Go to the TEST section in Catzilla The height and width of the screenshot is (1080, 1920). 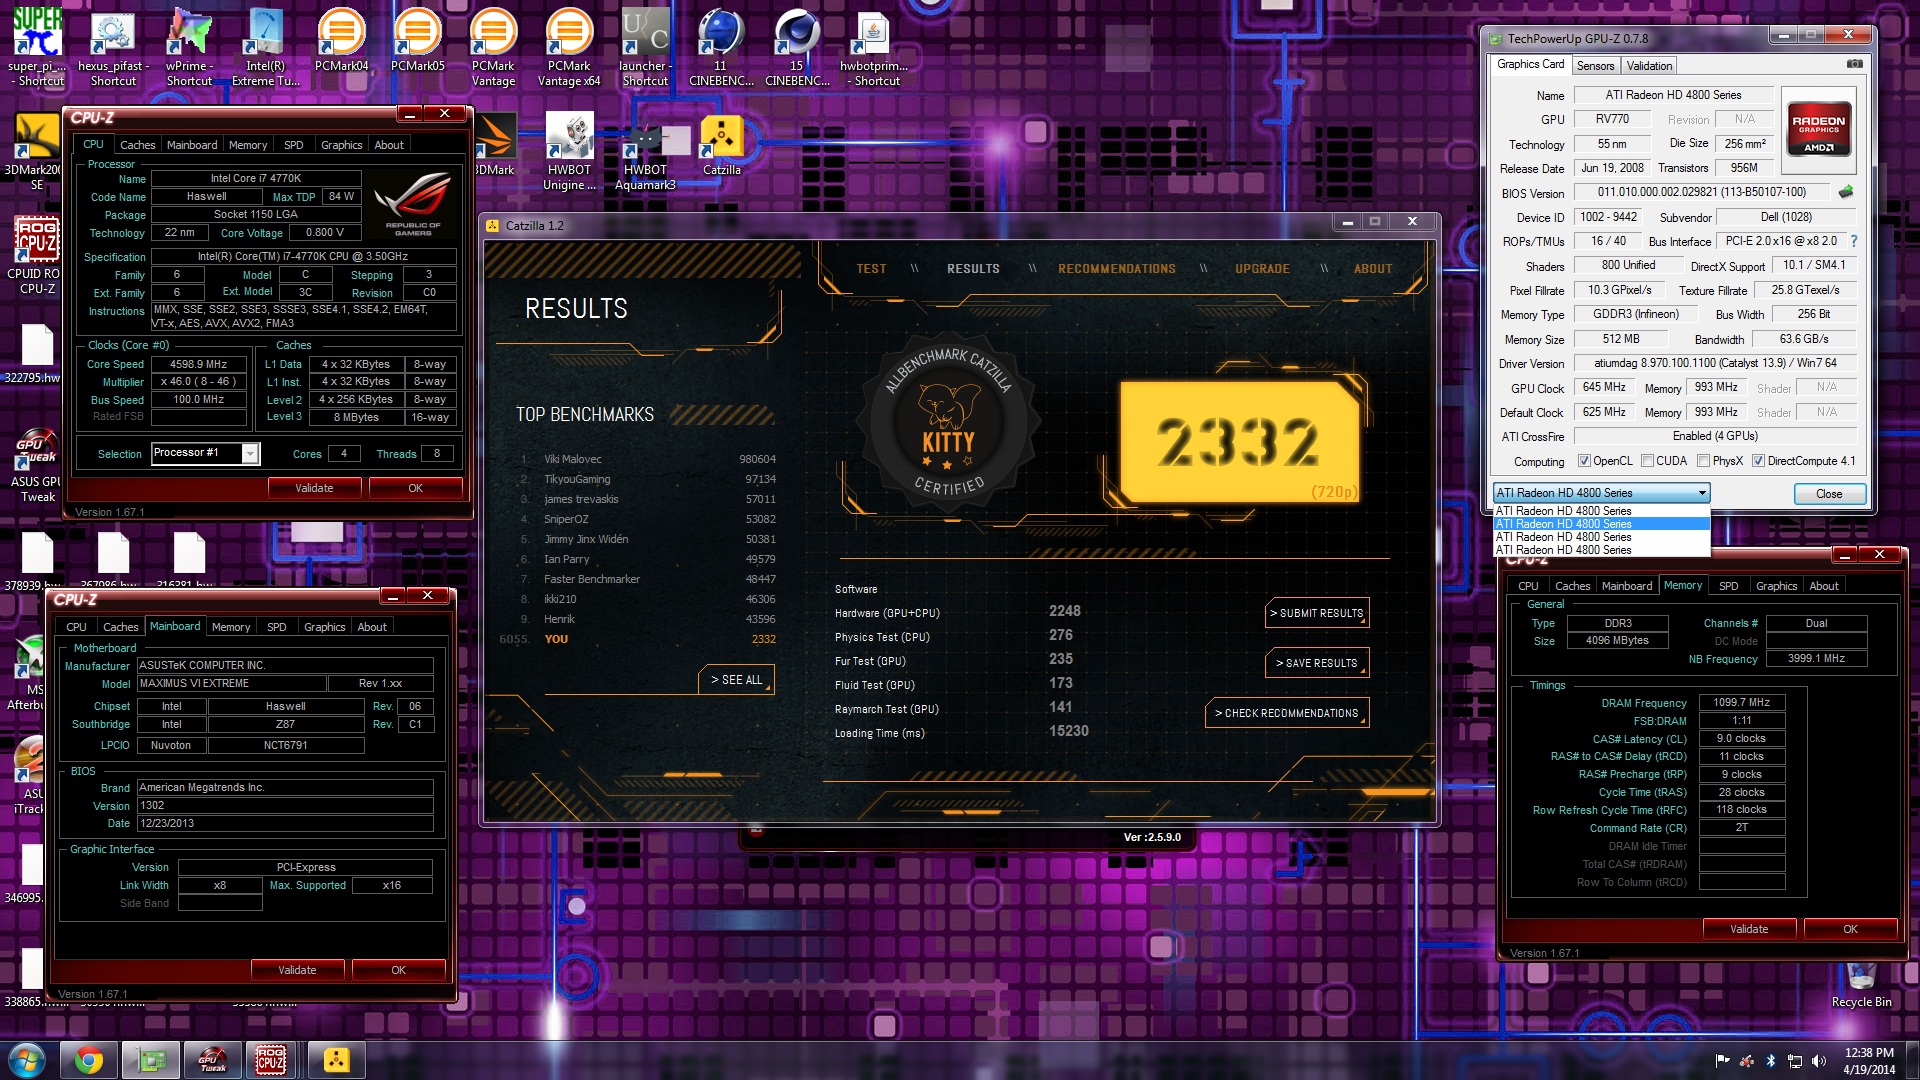pos(871,269)
